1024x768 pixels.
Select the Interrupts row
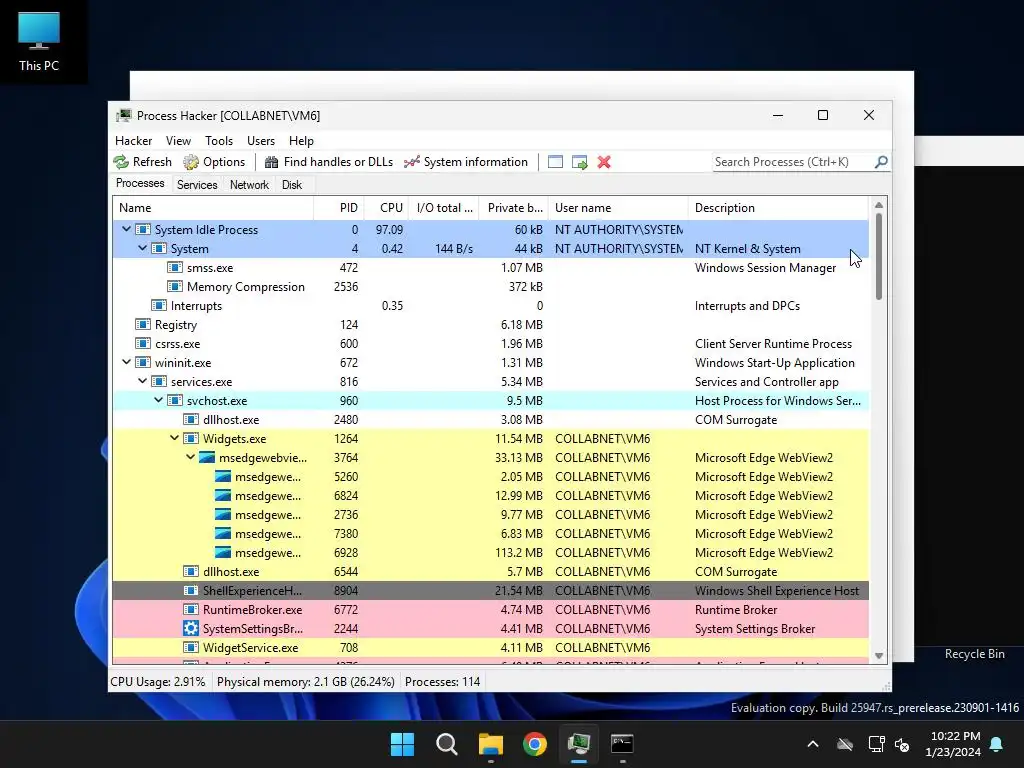click(490, 306)
